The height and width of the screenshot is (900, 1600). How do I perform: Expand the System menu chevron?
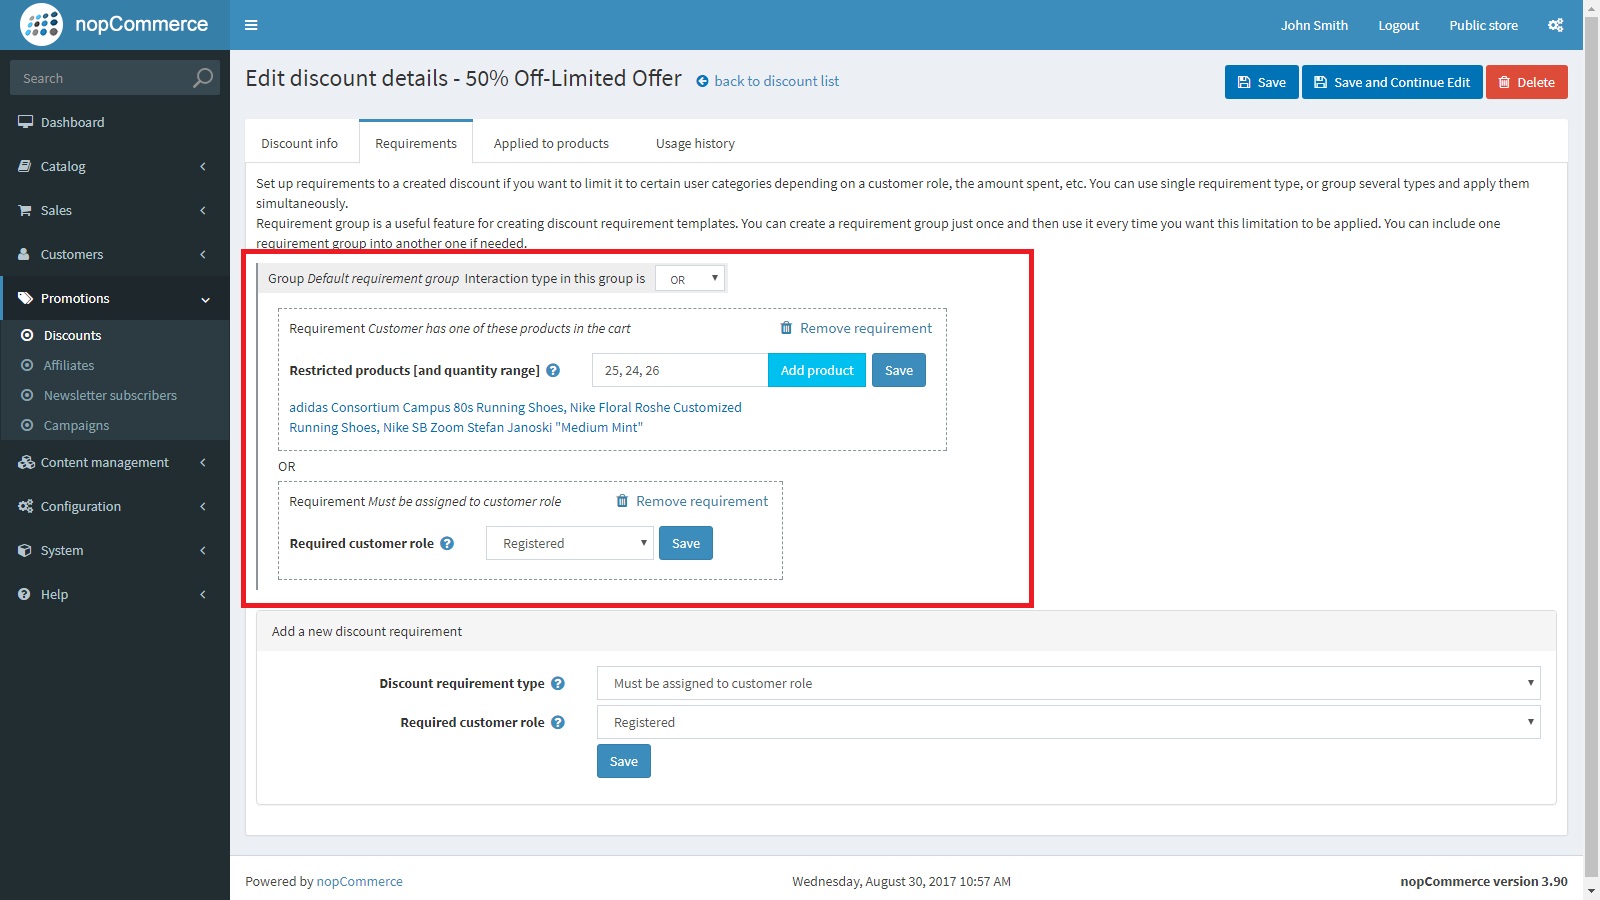coord(203,550)
